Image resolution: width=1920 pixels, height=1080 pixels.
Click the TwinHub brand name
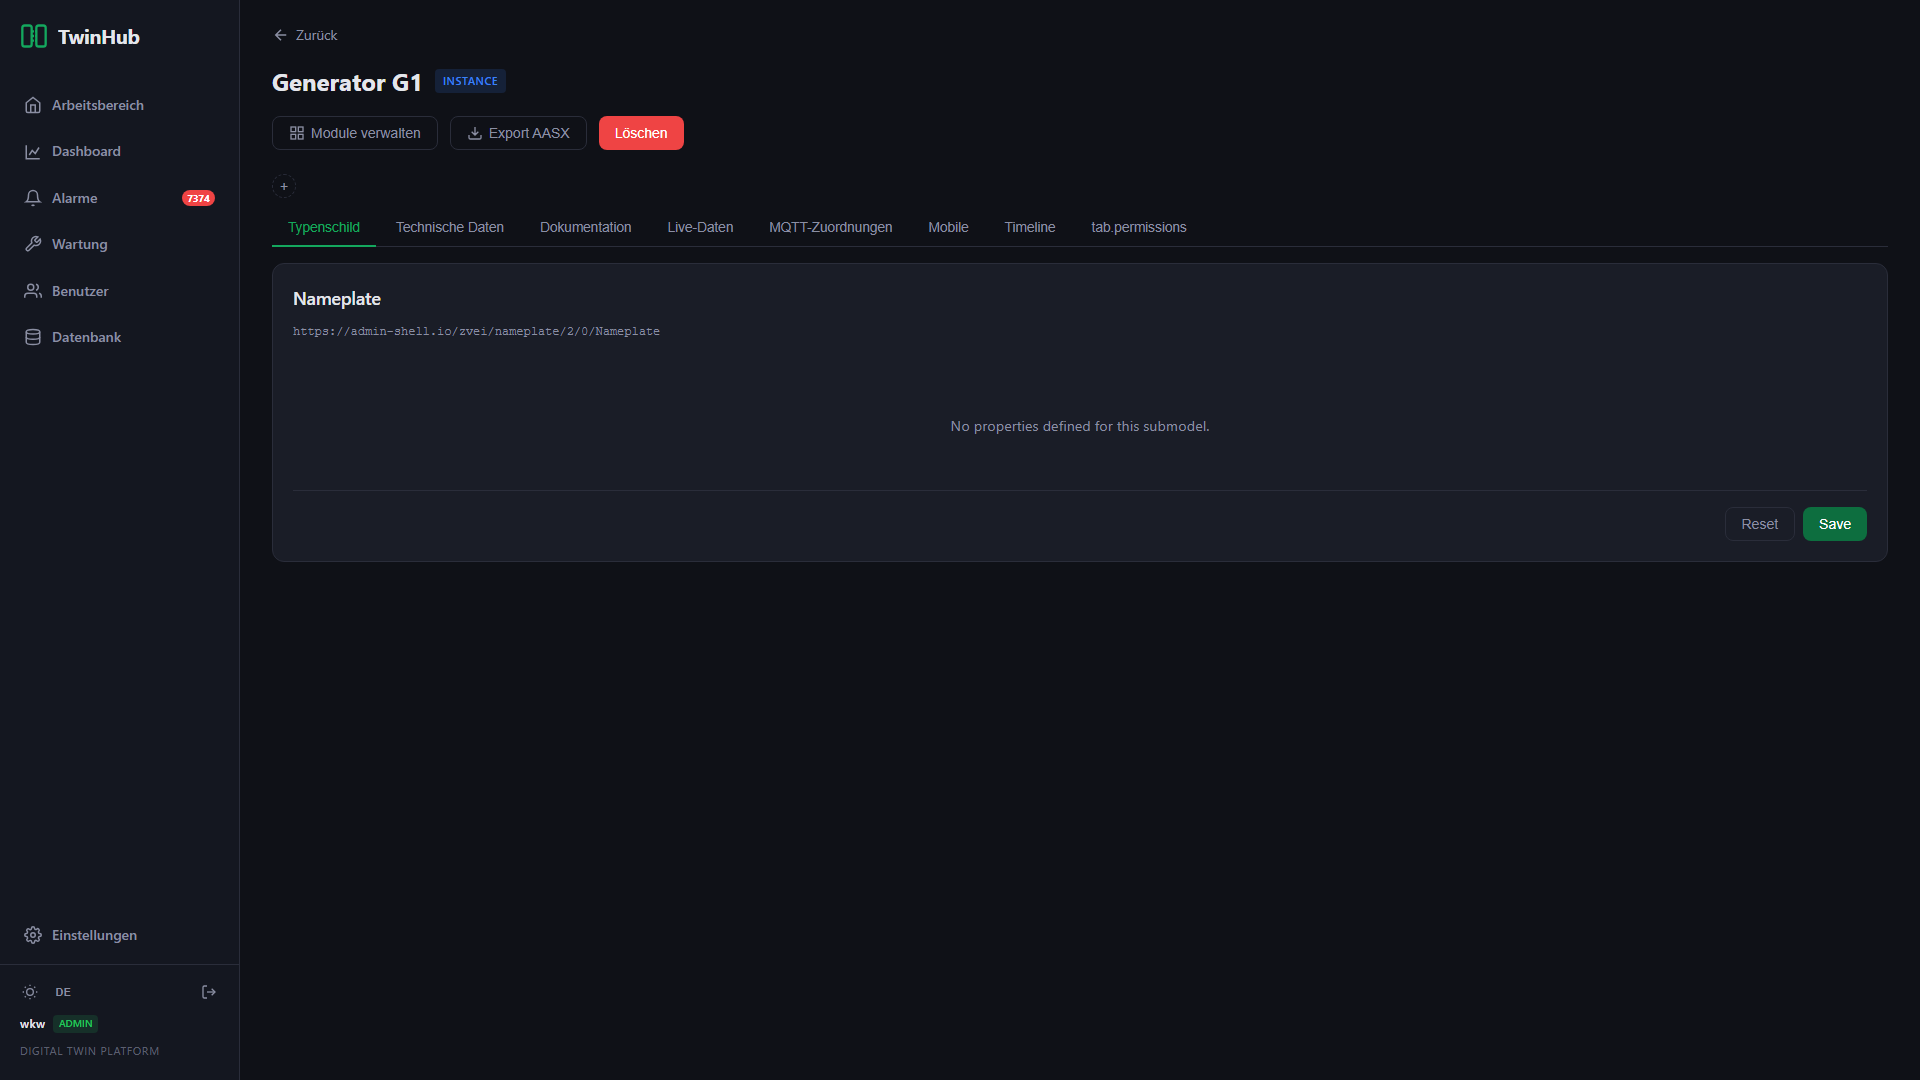click(99, 37)
